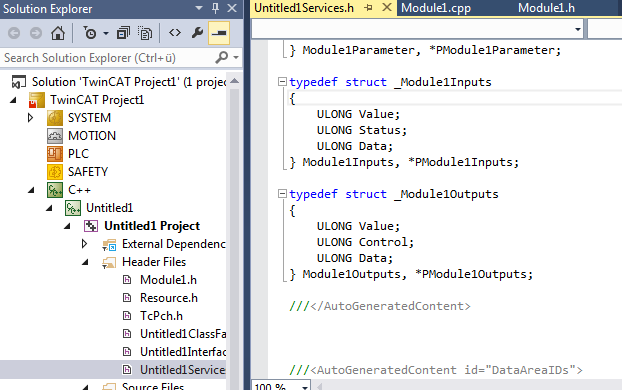Open Pending Changes Filter clock icon

90,33
